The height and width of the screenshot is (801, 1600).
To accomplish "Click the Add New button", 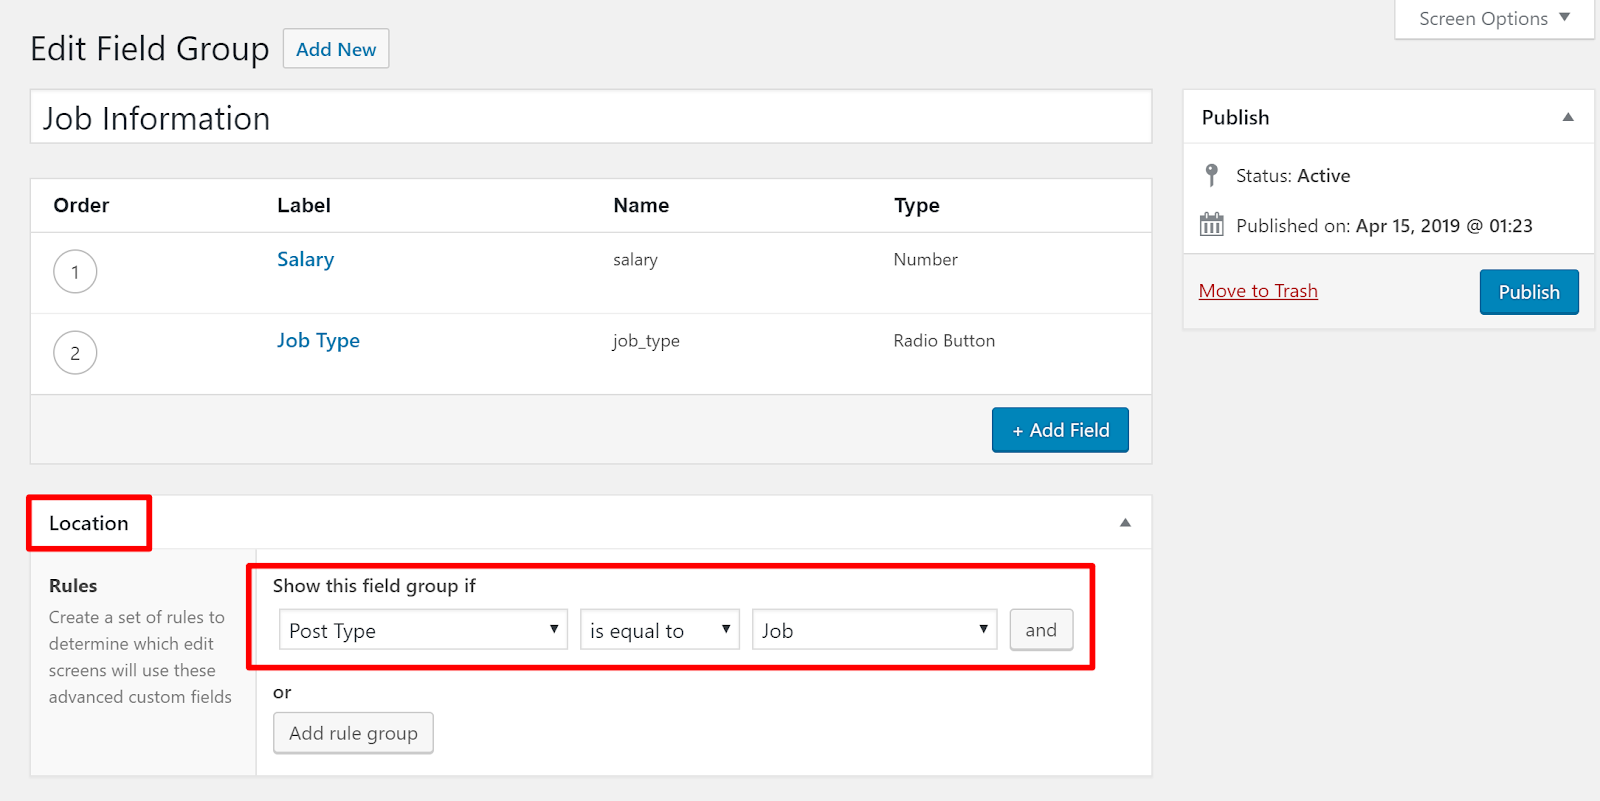I will pos(336,49).
